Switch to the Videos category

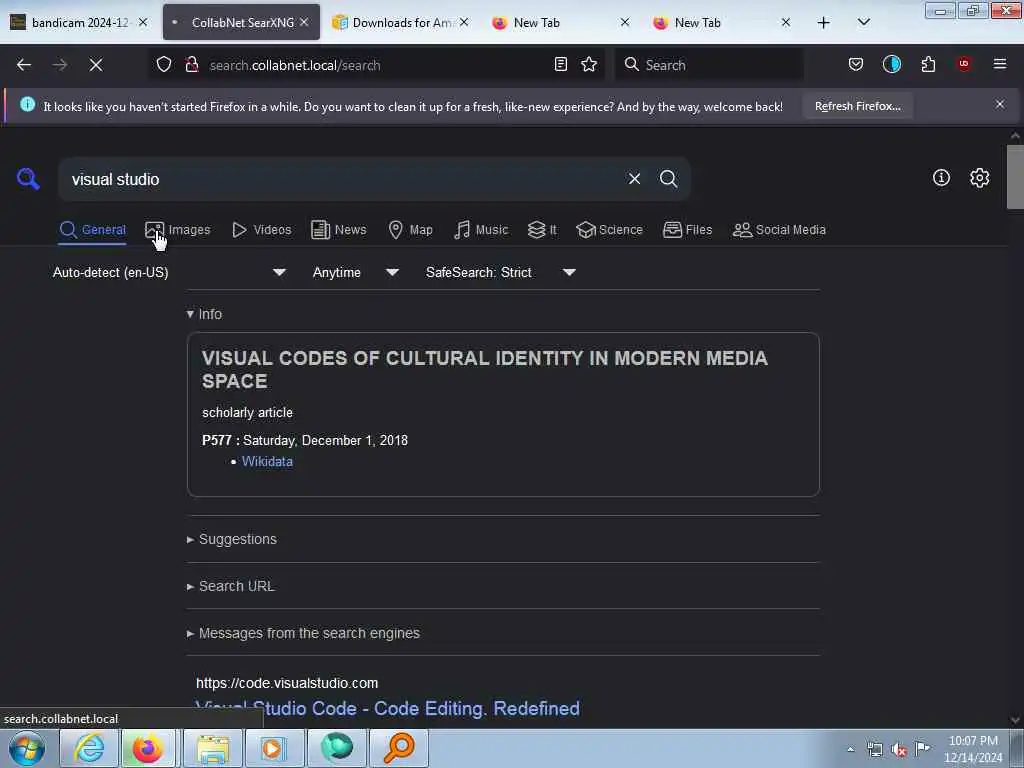(262, 230)
